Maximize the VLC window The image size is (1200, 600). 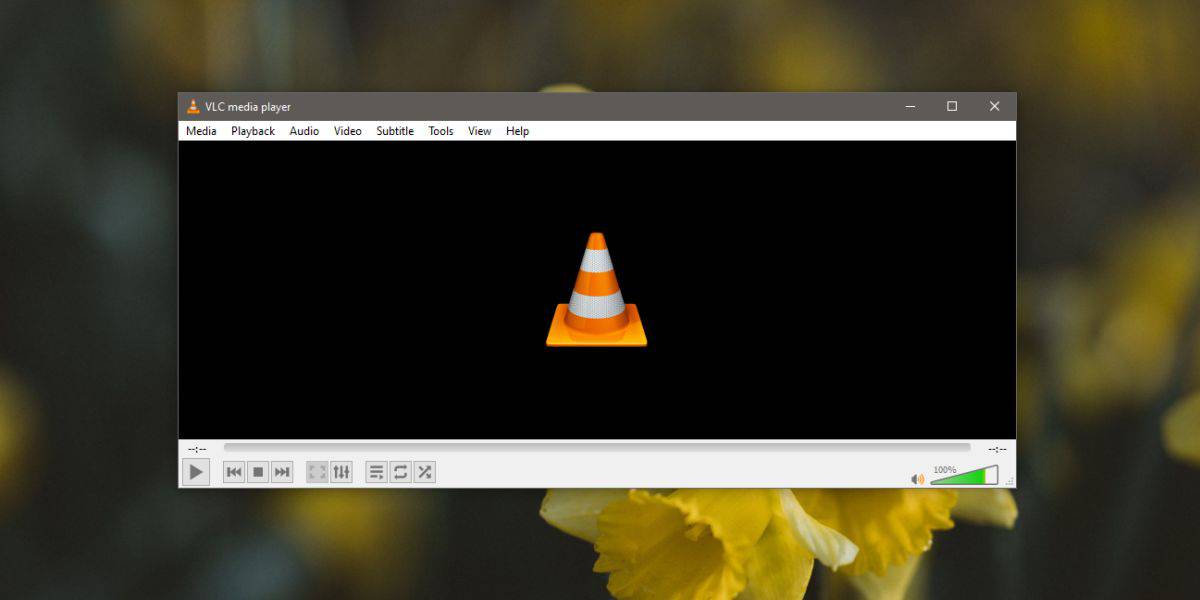[952, 106]
